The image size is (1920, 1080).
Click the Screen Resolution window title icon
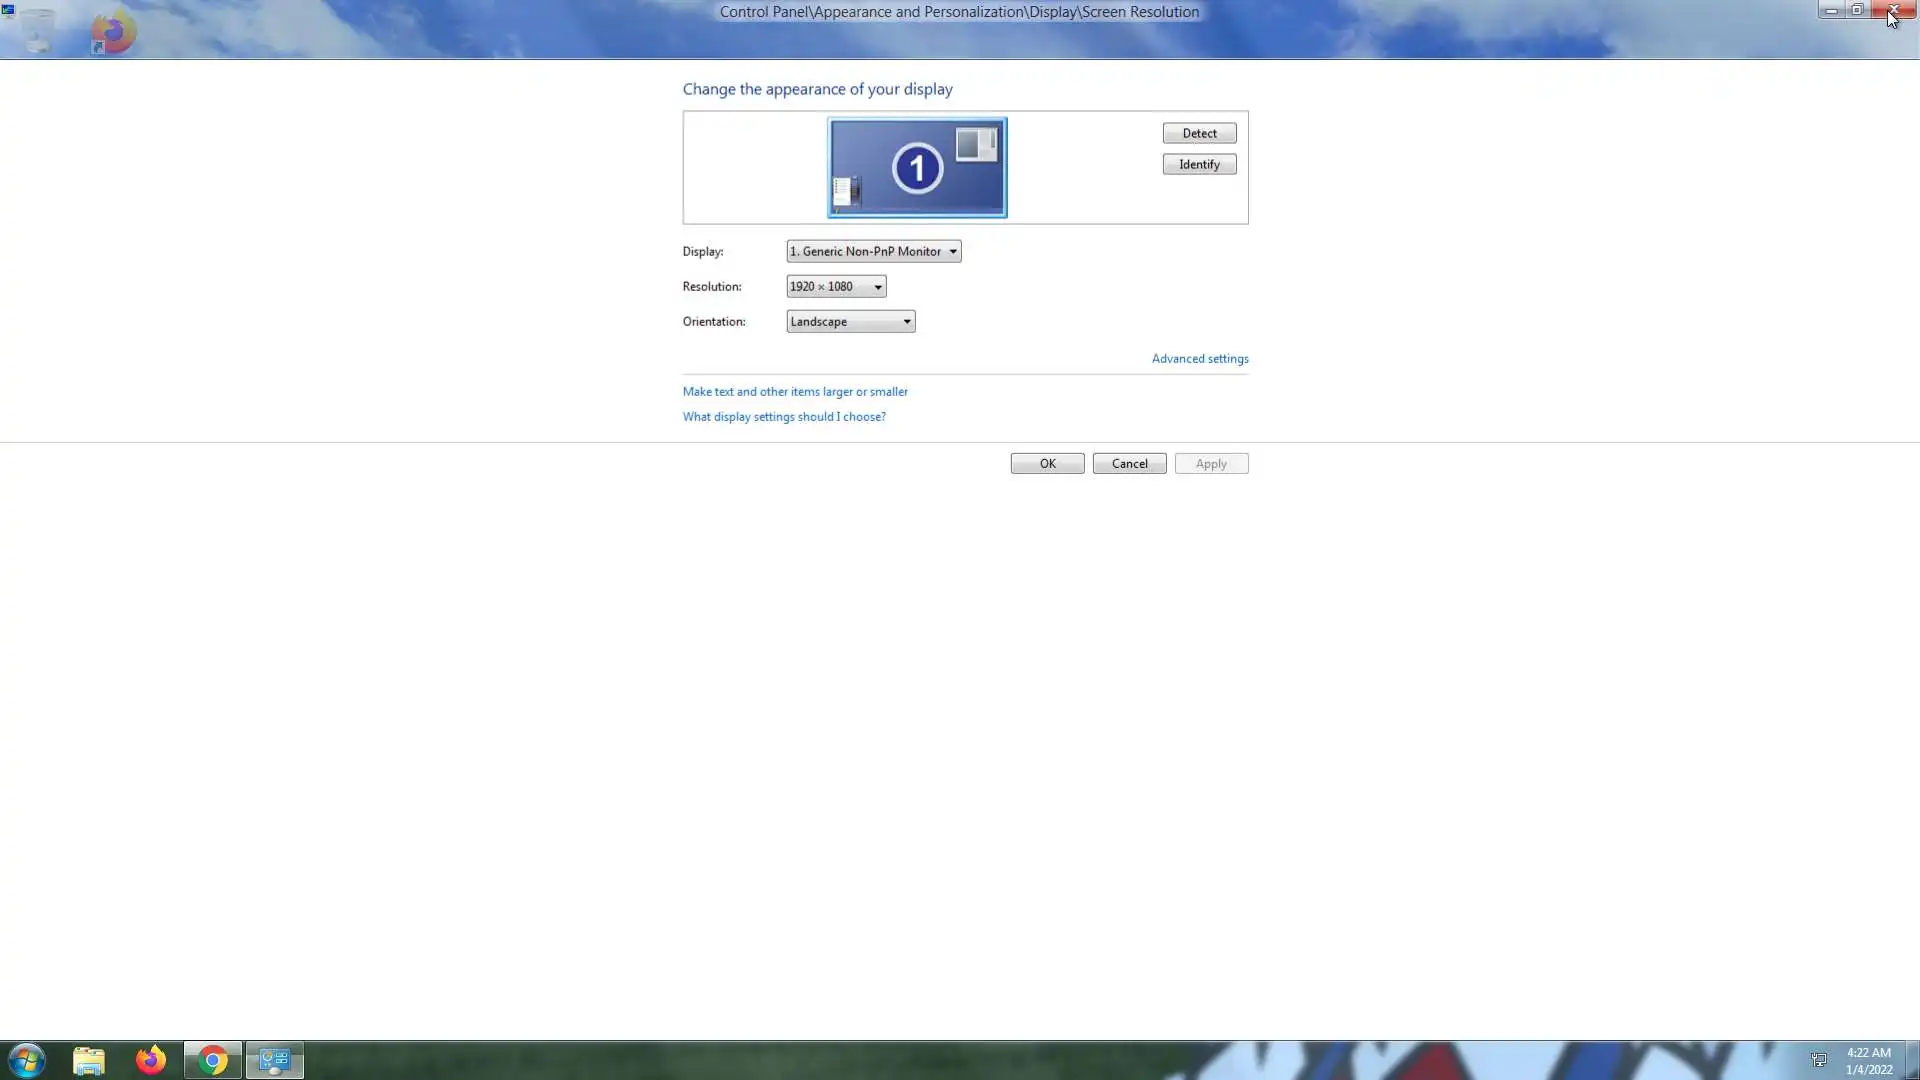point(9,10)
